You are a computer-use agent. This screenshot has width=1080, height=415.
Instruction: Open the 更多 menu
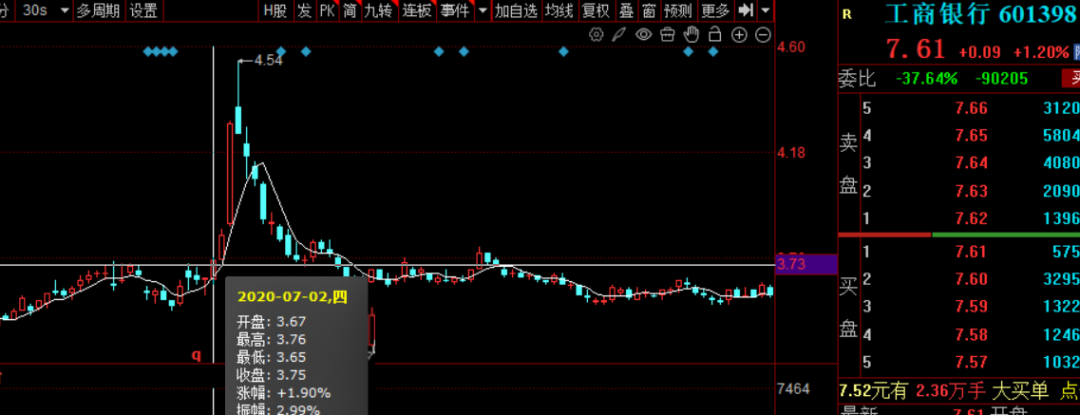point(715,10)
